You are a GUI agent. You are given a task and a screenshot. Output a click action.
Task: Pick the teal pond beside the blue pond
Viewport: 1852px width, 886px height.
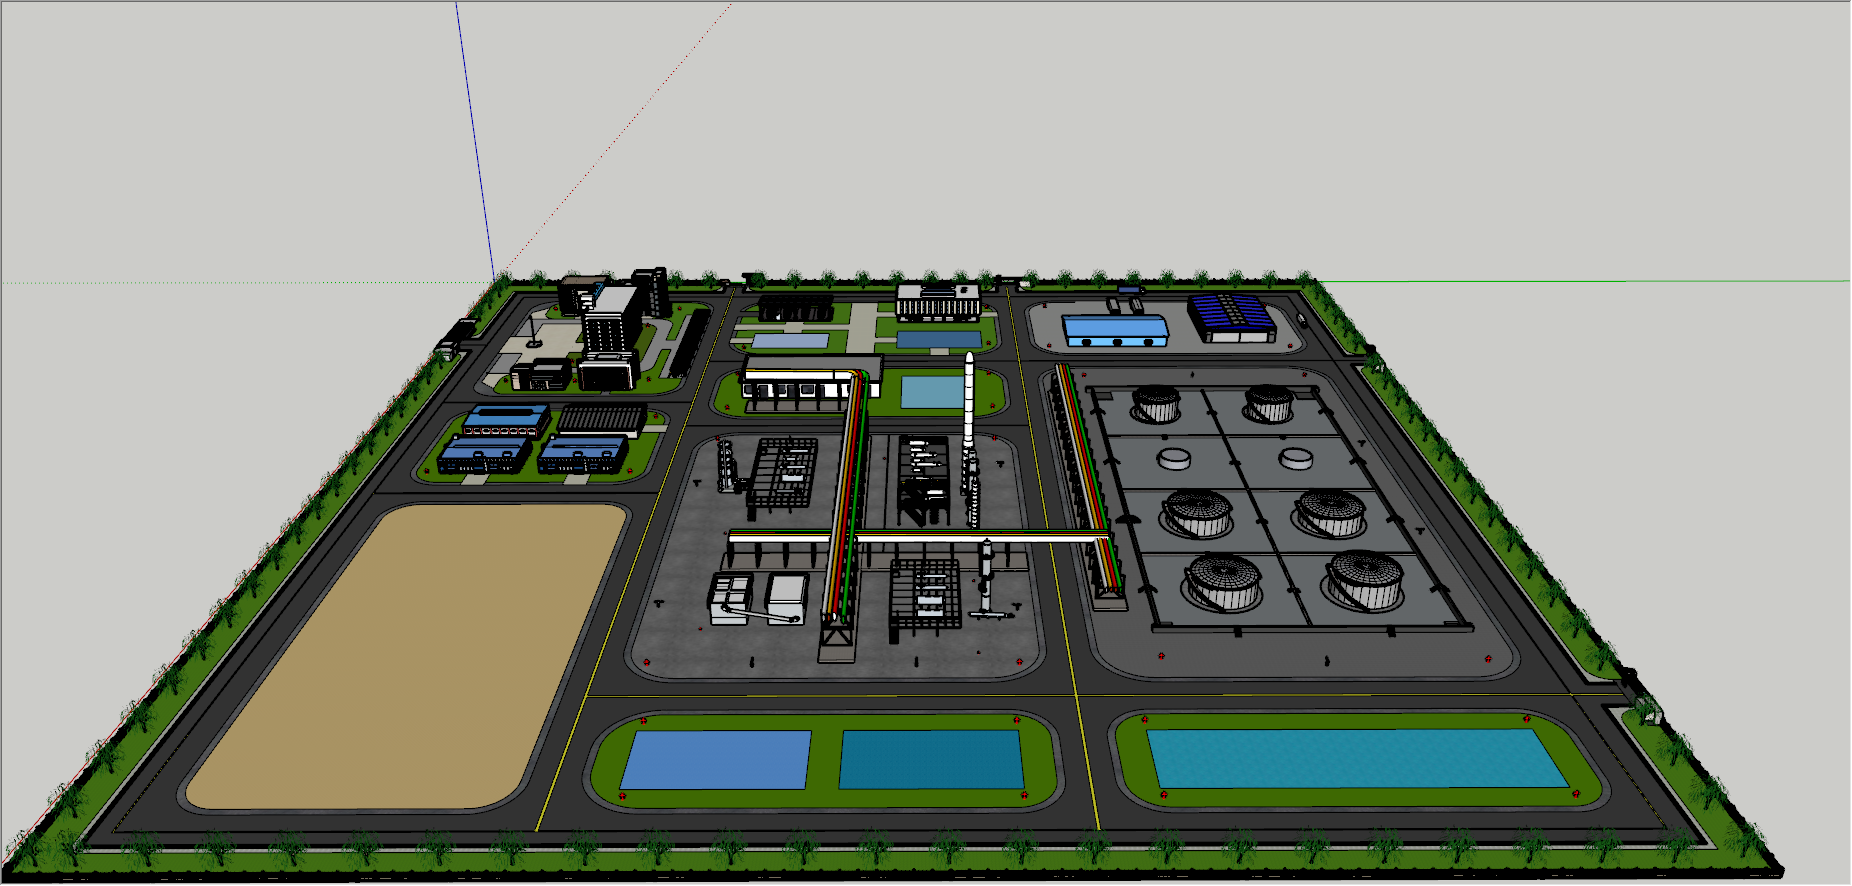[x=931, y=759]
